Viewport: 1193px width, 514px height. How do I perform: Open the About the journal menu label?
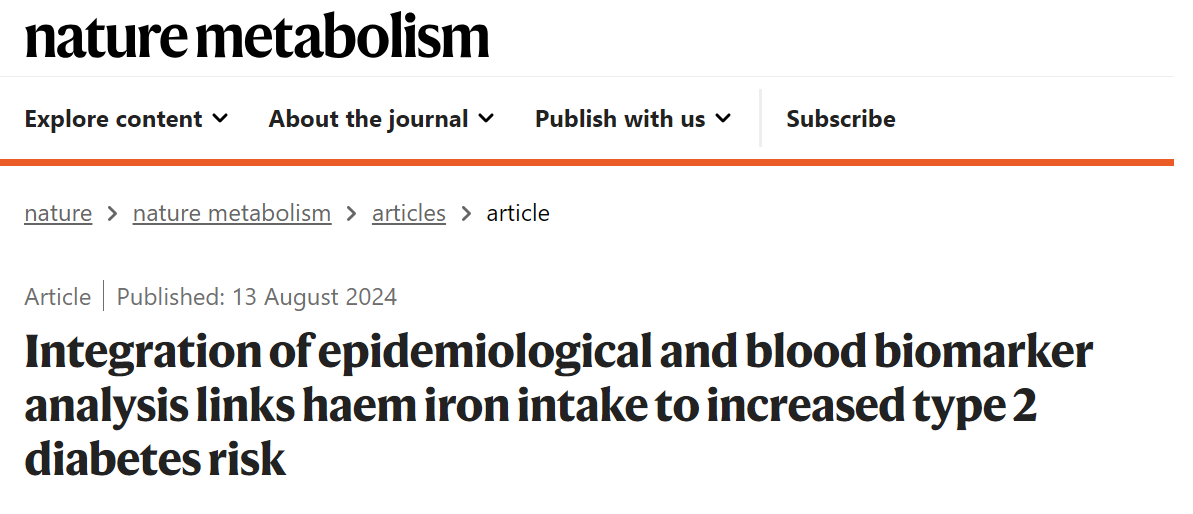[x=368, y=119]
